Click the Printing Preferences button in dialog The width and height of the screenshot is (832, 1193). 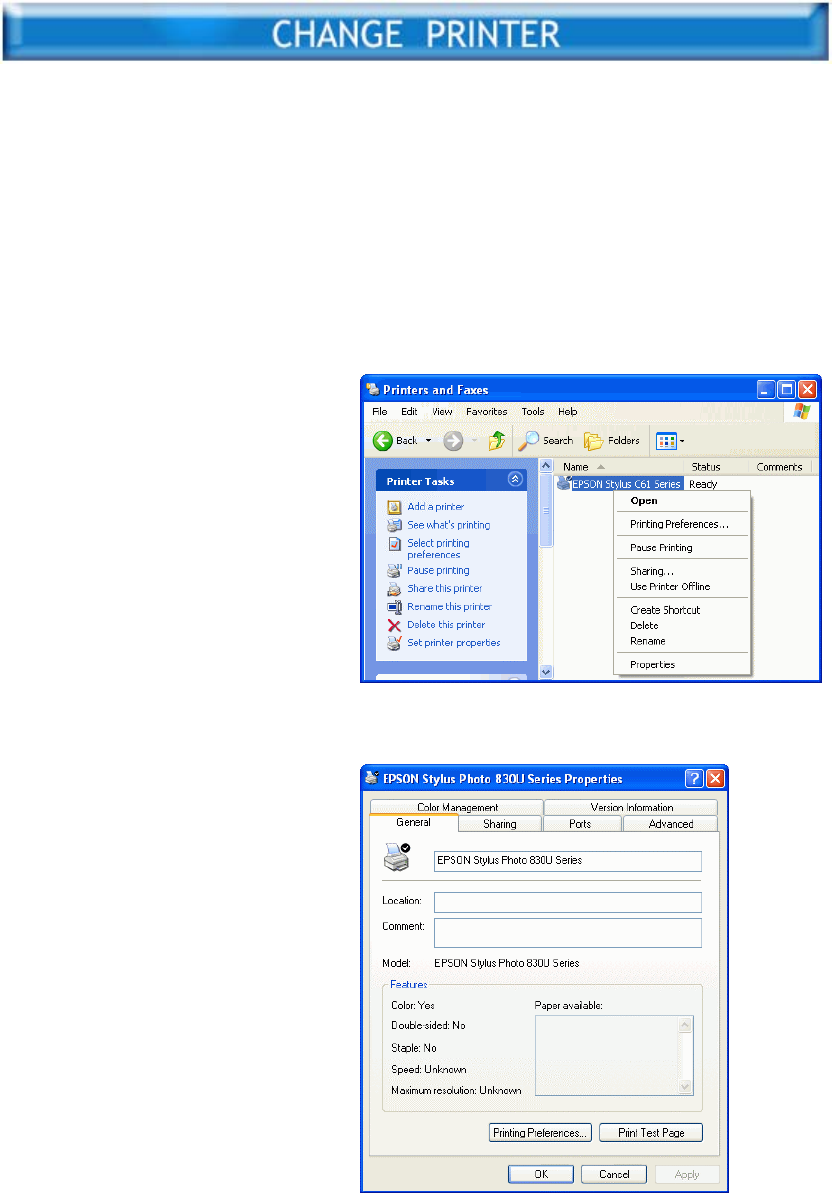(540, 1133)
